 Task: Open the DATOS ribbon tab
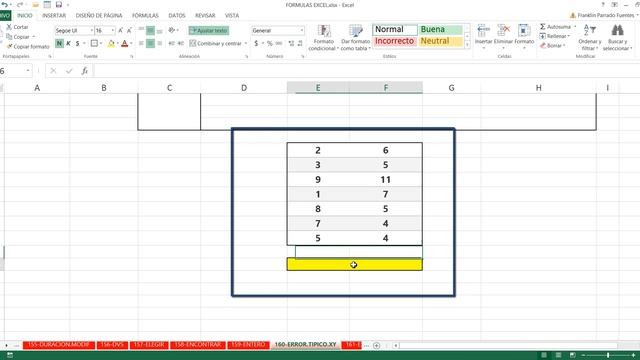point(177,16)
